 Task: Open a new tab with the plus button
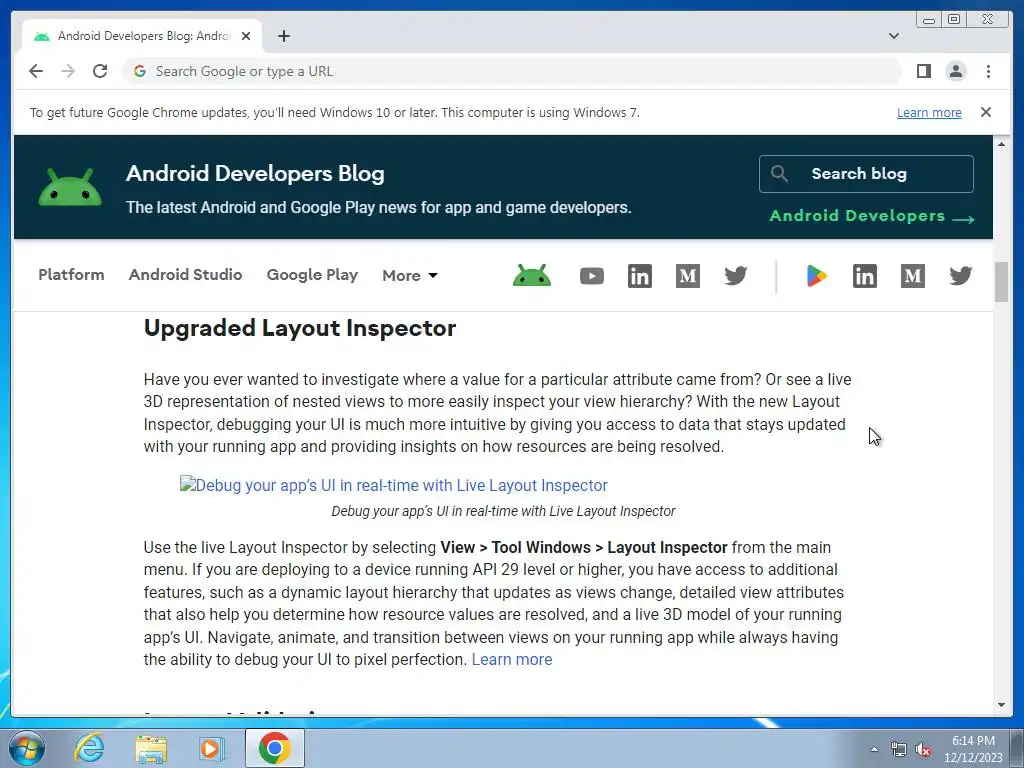[x=283, y=36]
